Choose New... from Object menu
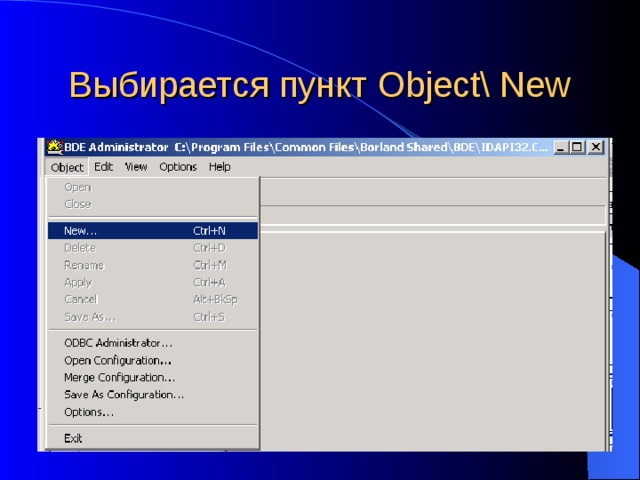 coord(153,231)
